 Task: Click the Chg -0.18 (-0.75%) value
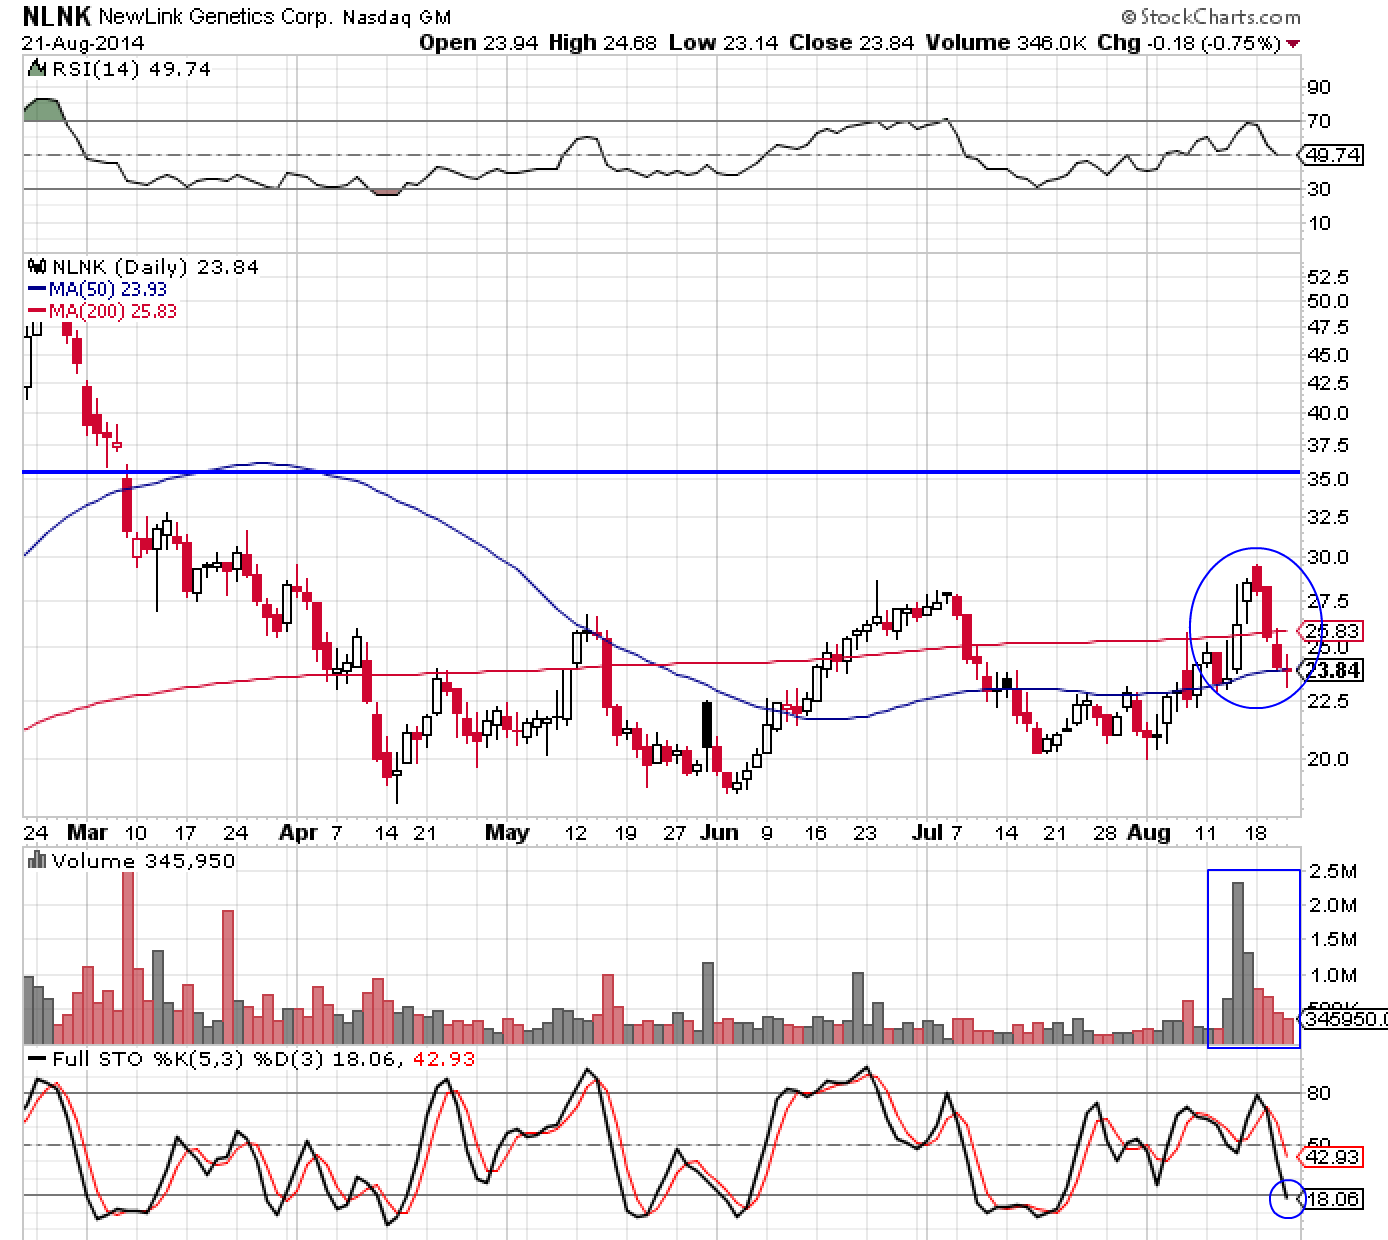[1188, 43]
